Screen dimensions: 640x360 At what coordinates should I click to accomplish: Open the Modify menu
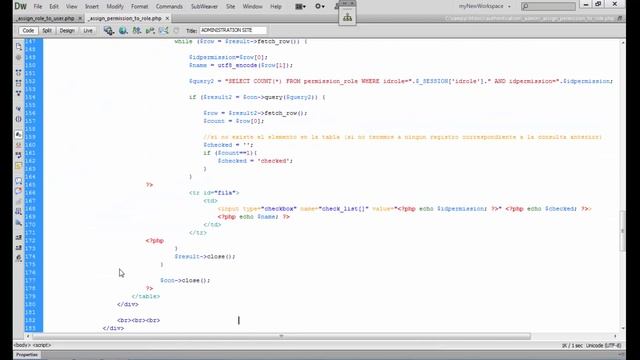pyautogui.click(x=115, y=7)
